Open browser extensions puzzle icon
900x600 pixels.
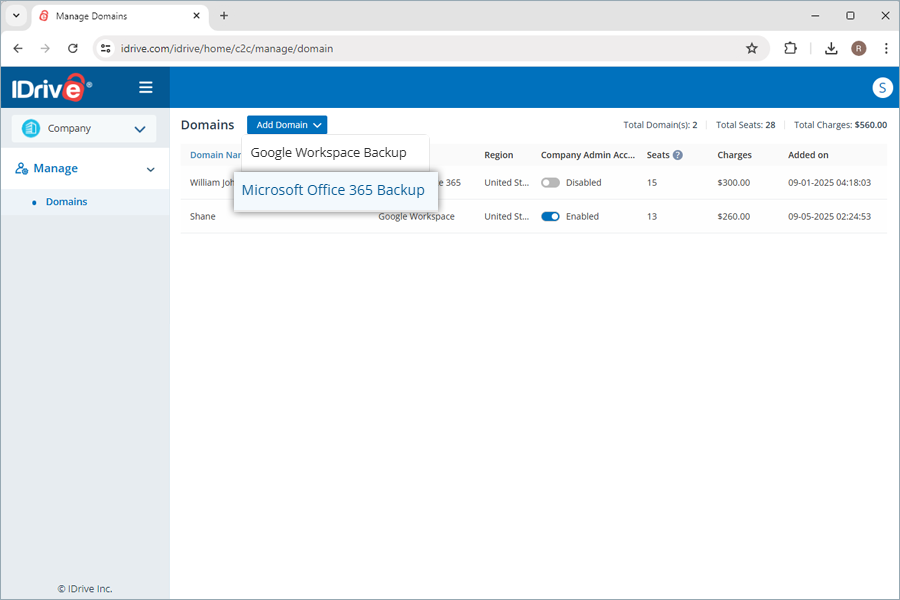(790, 48)
